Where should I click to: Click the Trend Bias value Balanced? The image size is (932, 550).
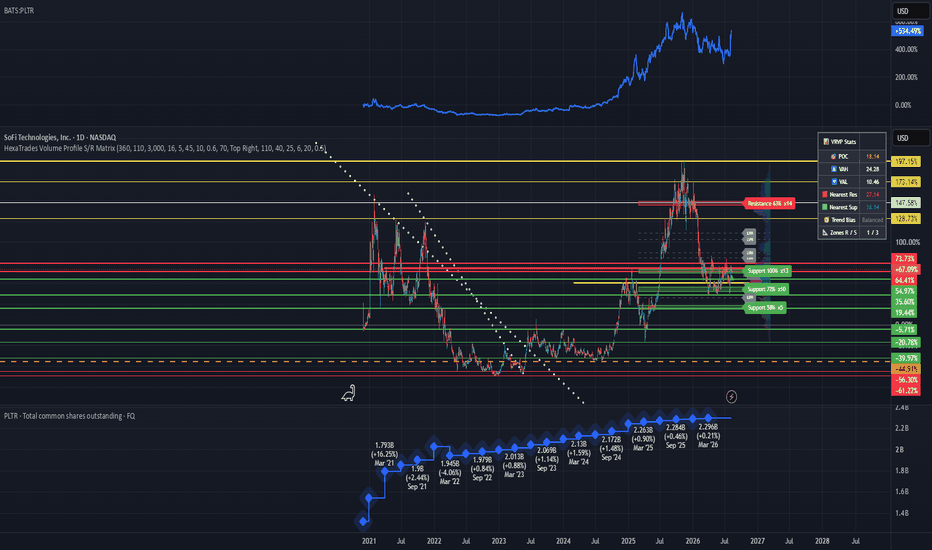(x=872, y=220)
